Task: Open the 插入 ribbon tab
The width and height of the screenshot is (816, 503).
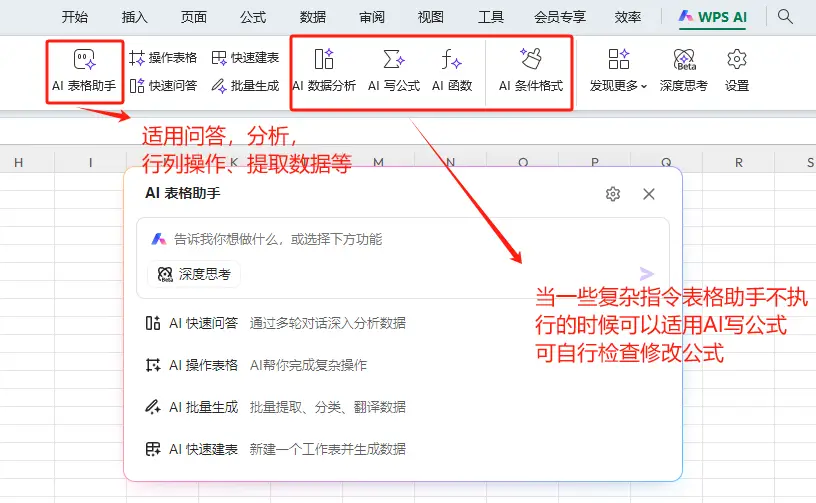Action: 134,17
